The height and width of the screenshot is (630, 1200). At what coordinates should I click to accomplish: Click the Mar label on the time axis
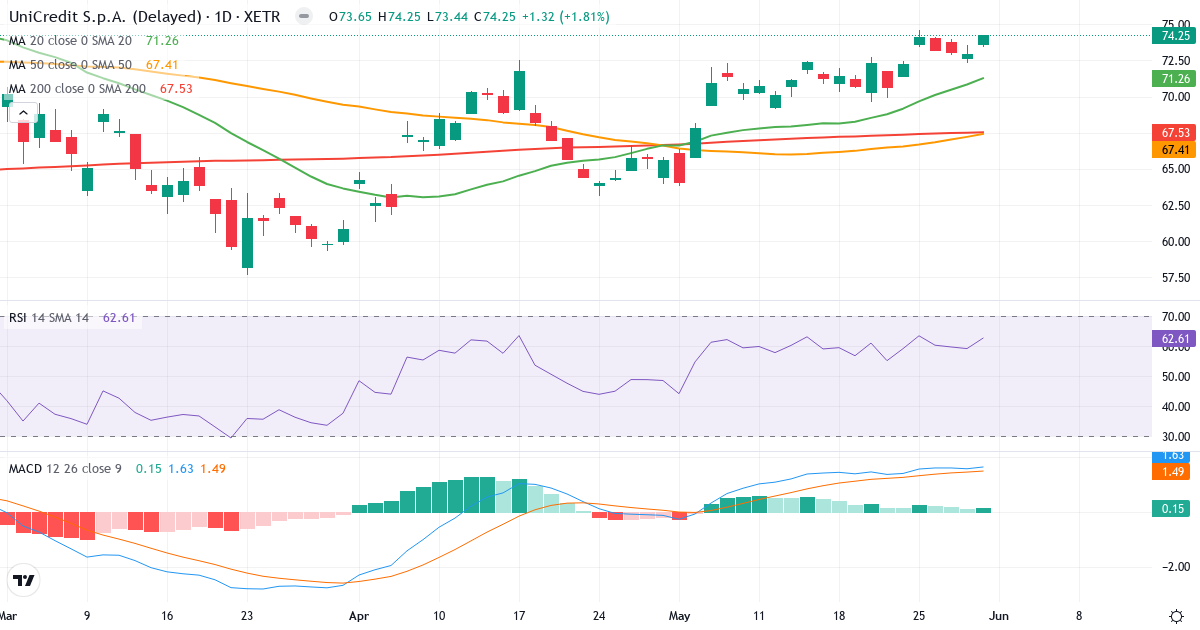pos(8,616)
